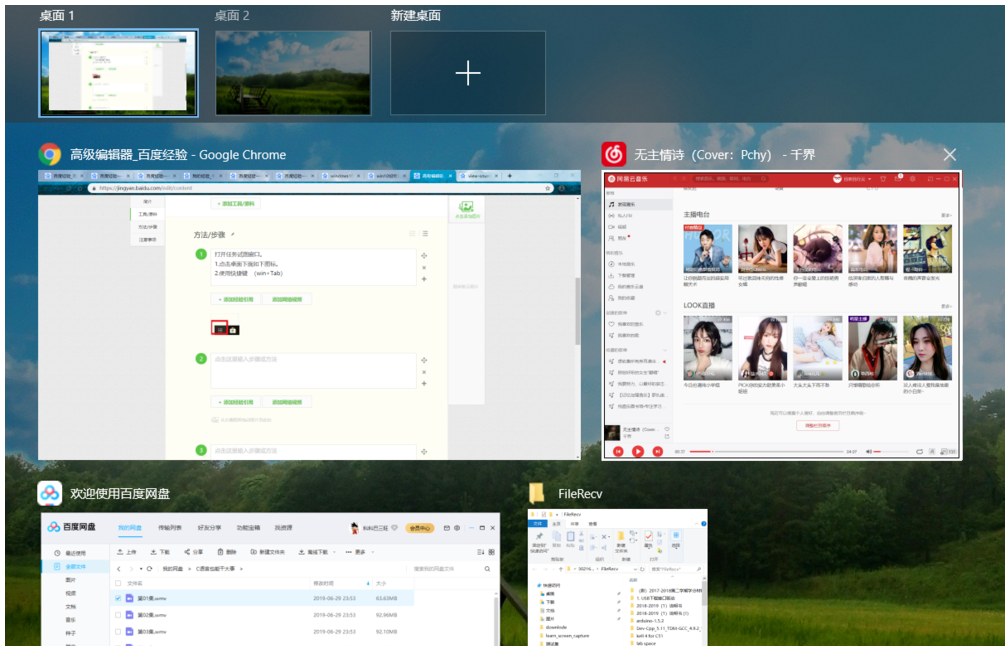This screenshot has width=1006, height=646.
Task: Close the NetEase music window in Task View
Action: [950, 155]
